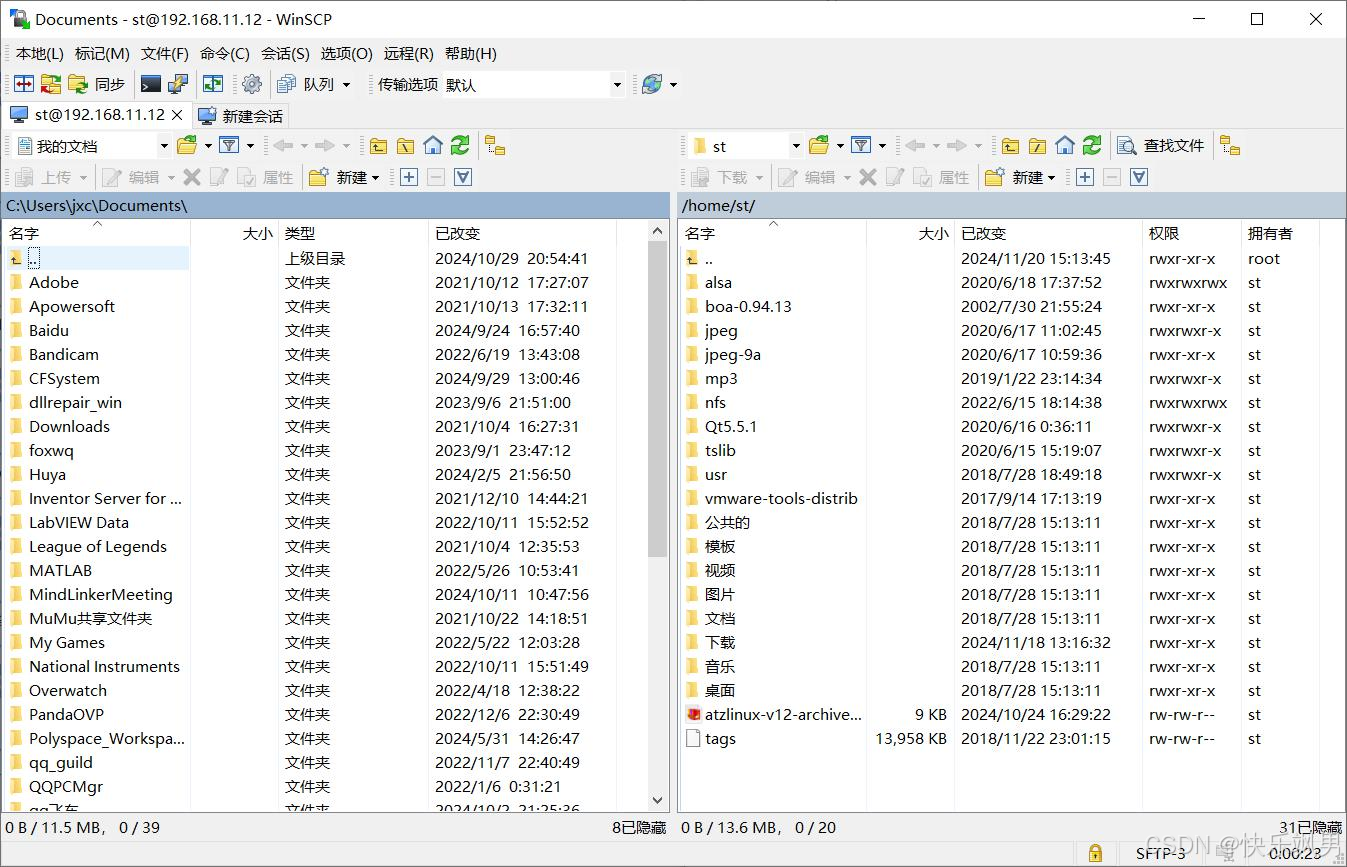The image size is (1347, 867).
Task: Select the MATLAB folder in local panel
Action: click(60, 571)
